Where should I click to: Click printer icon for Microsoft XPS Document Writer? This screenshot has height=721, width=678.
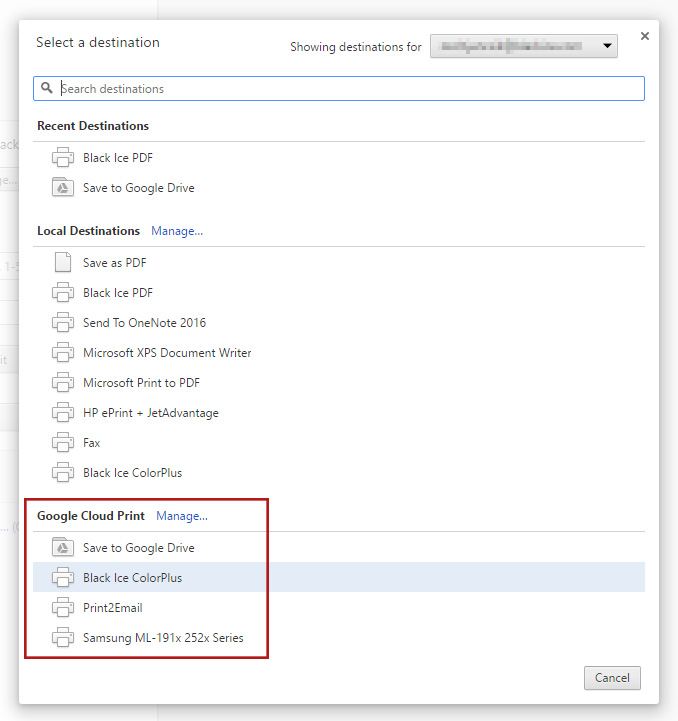pos(63,353)
